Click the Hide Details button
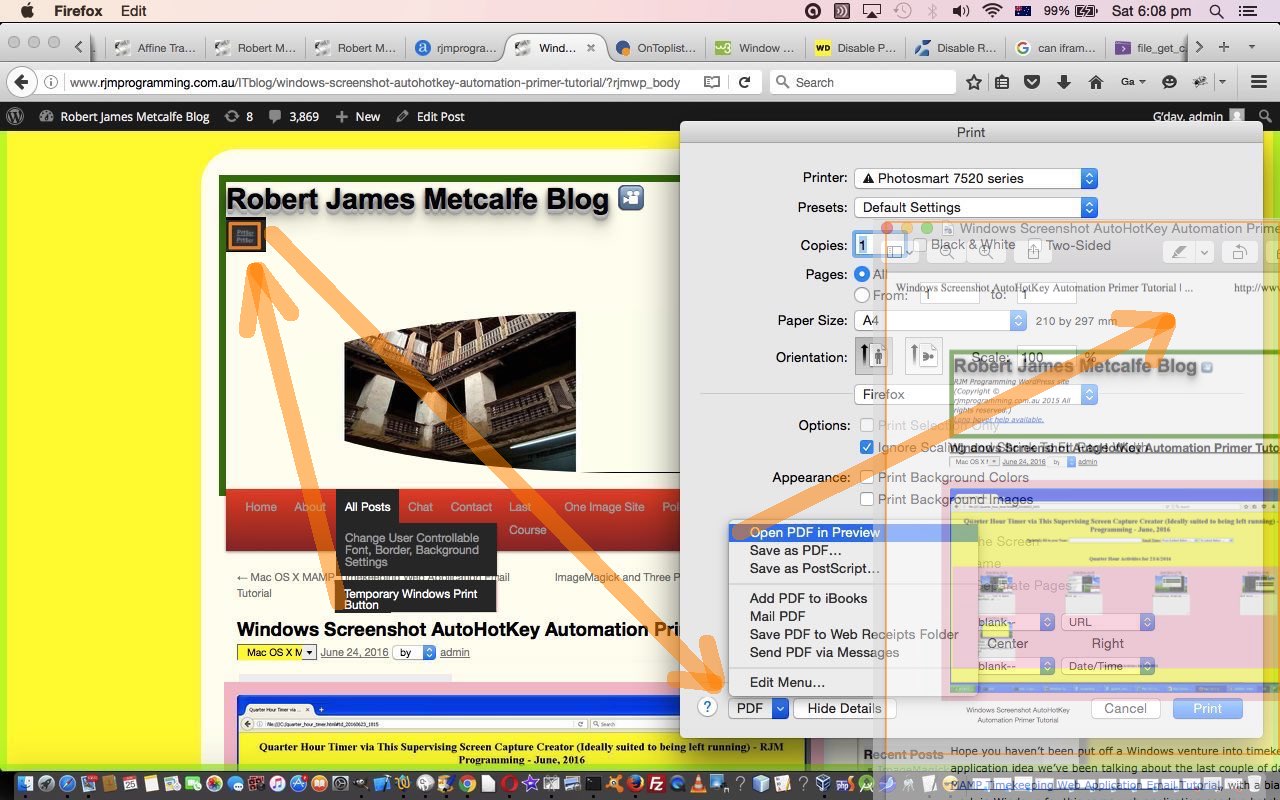This screenshot has height=800, width=1280. coord(845,708)
